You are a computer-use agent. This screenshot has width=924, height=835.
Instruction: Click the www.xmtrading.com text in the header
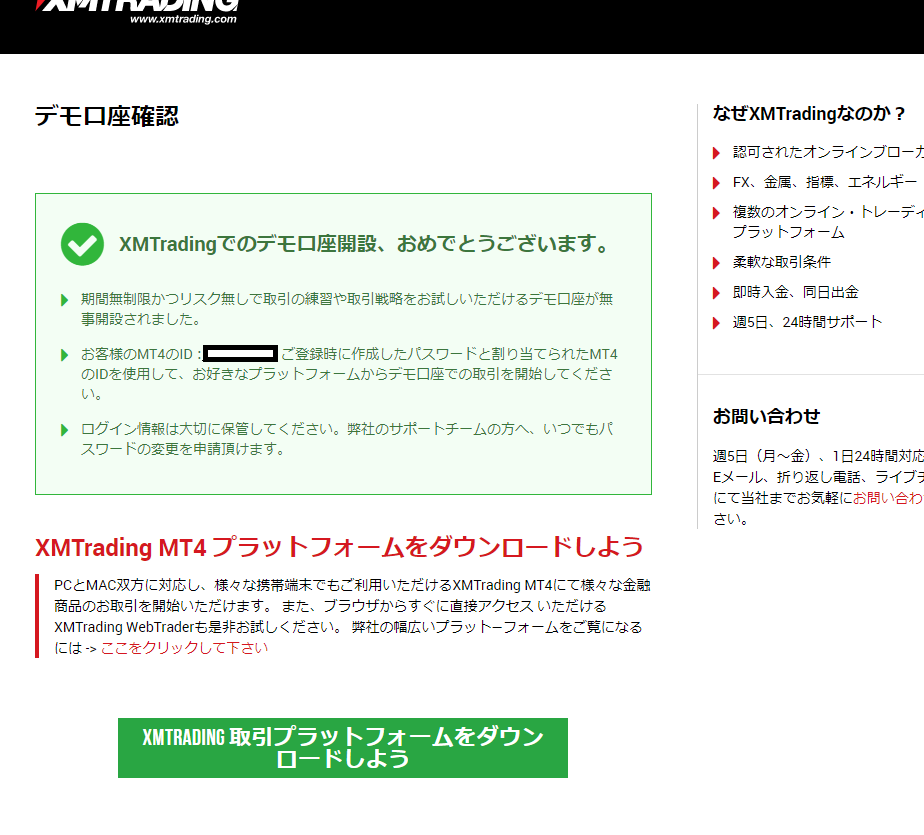pos(183,19)
